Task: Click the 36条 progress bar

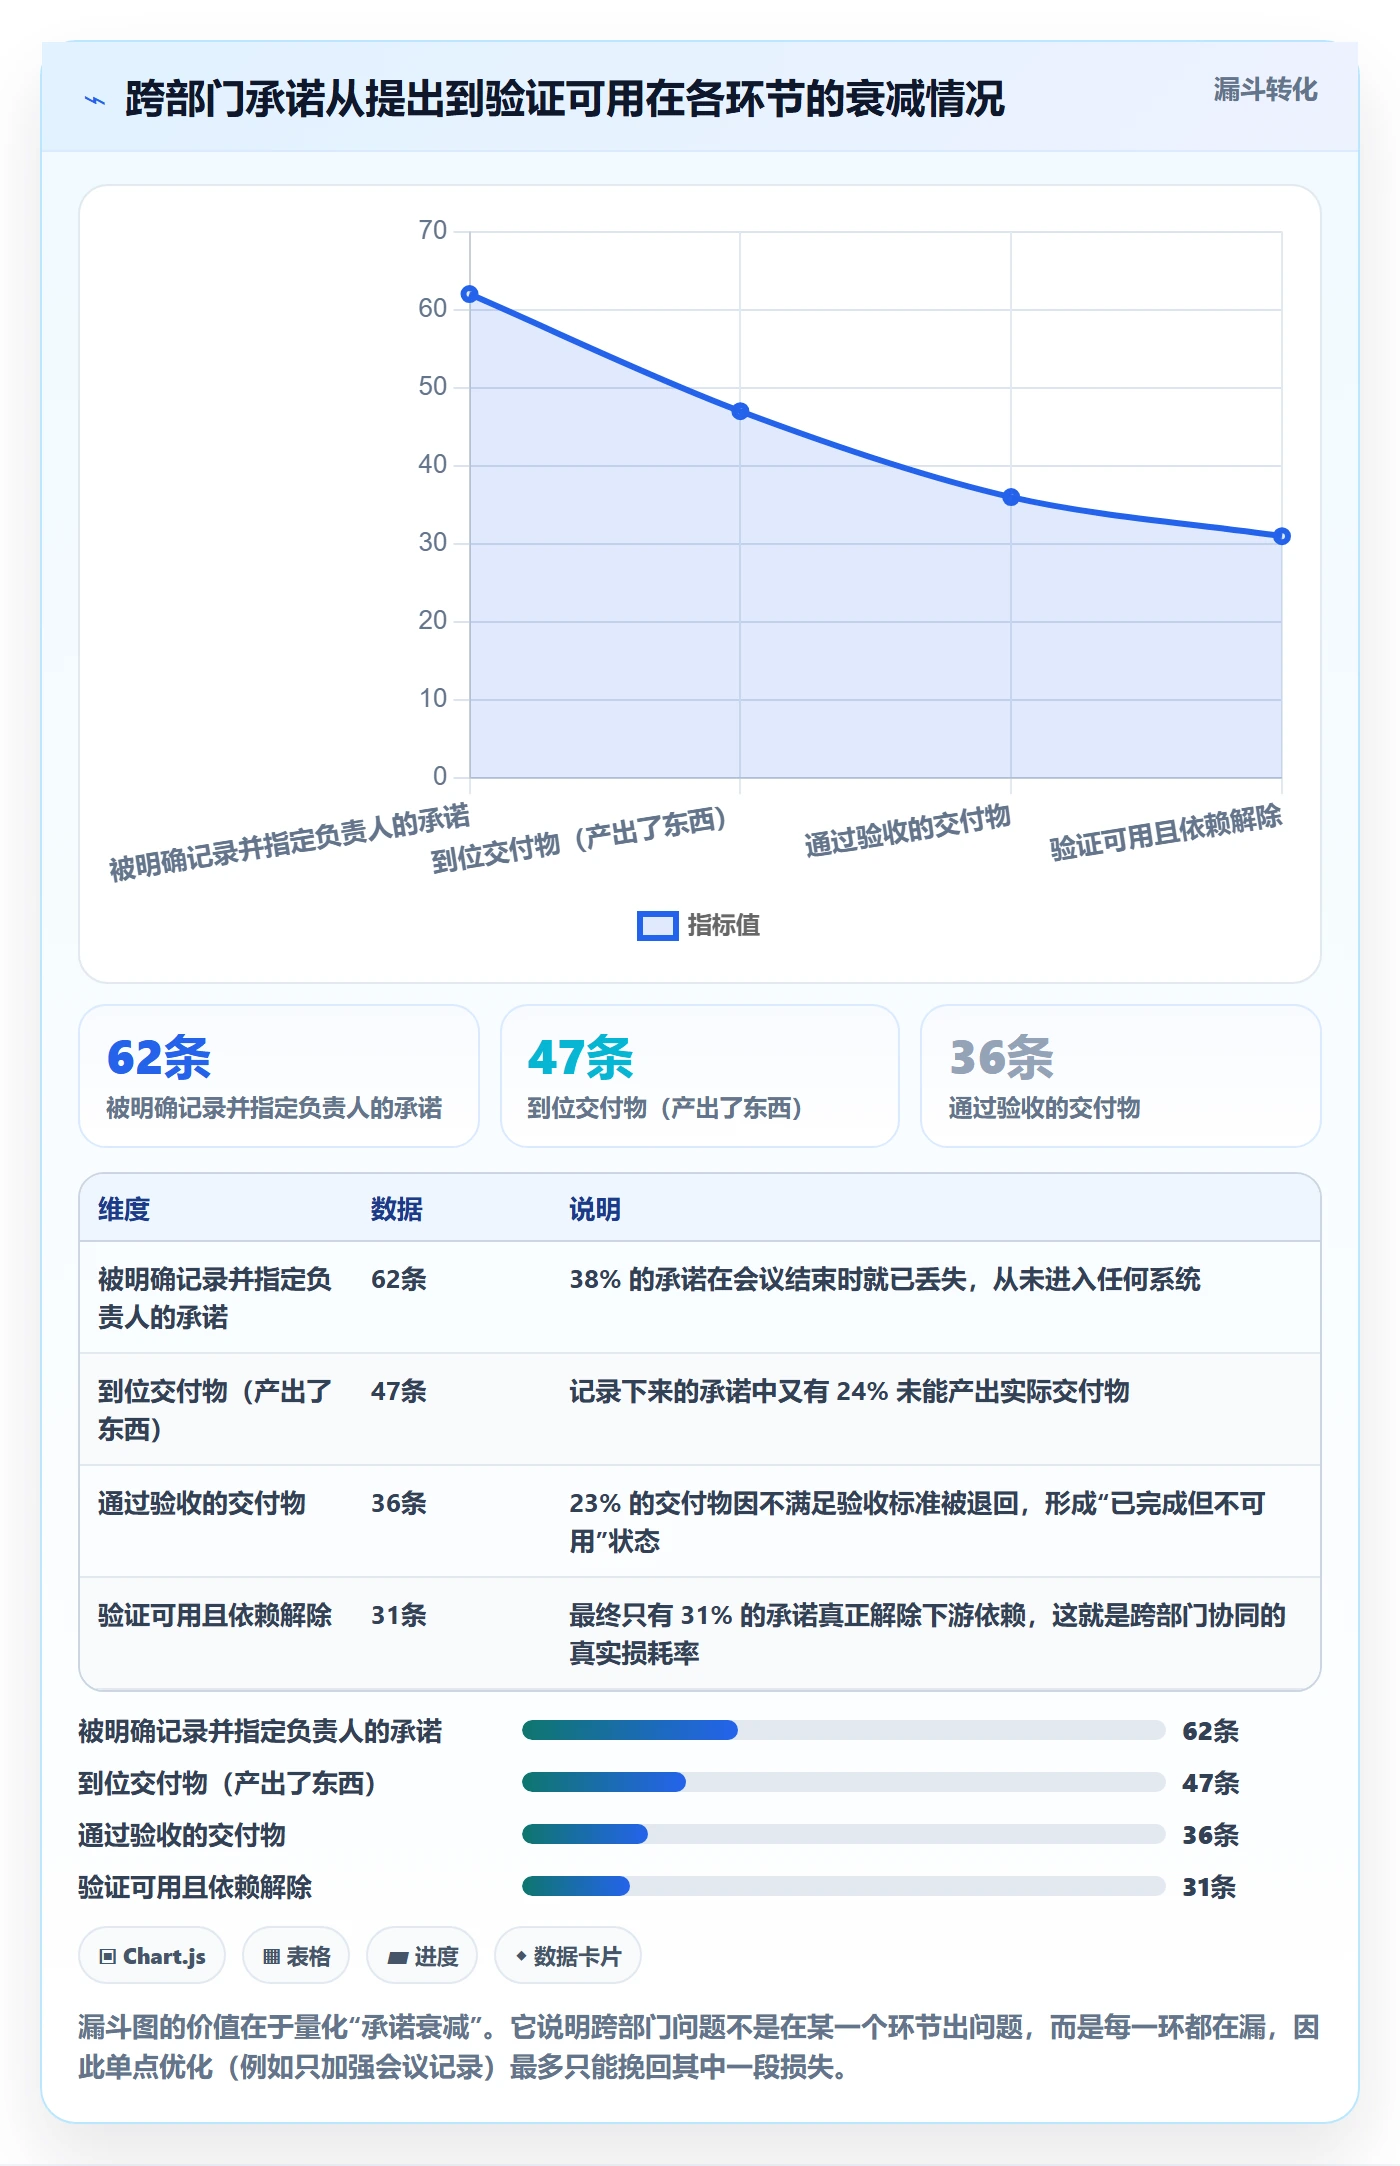Action: (x=844, y=1834)
